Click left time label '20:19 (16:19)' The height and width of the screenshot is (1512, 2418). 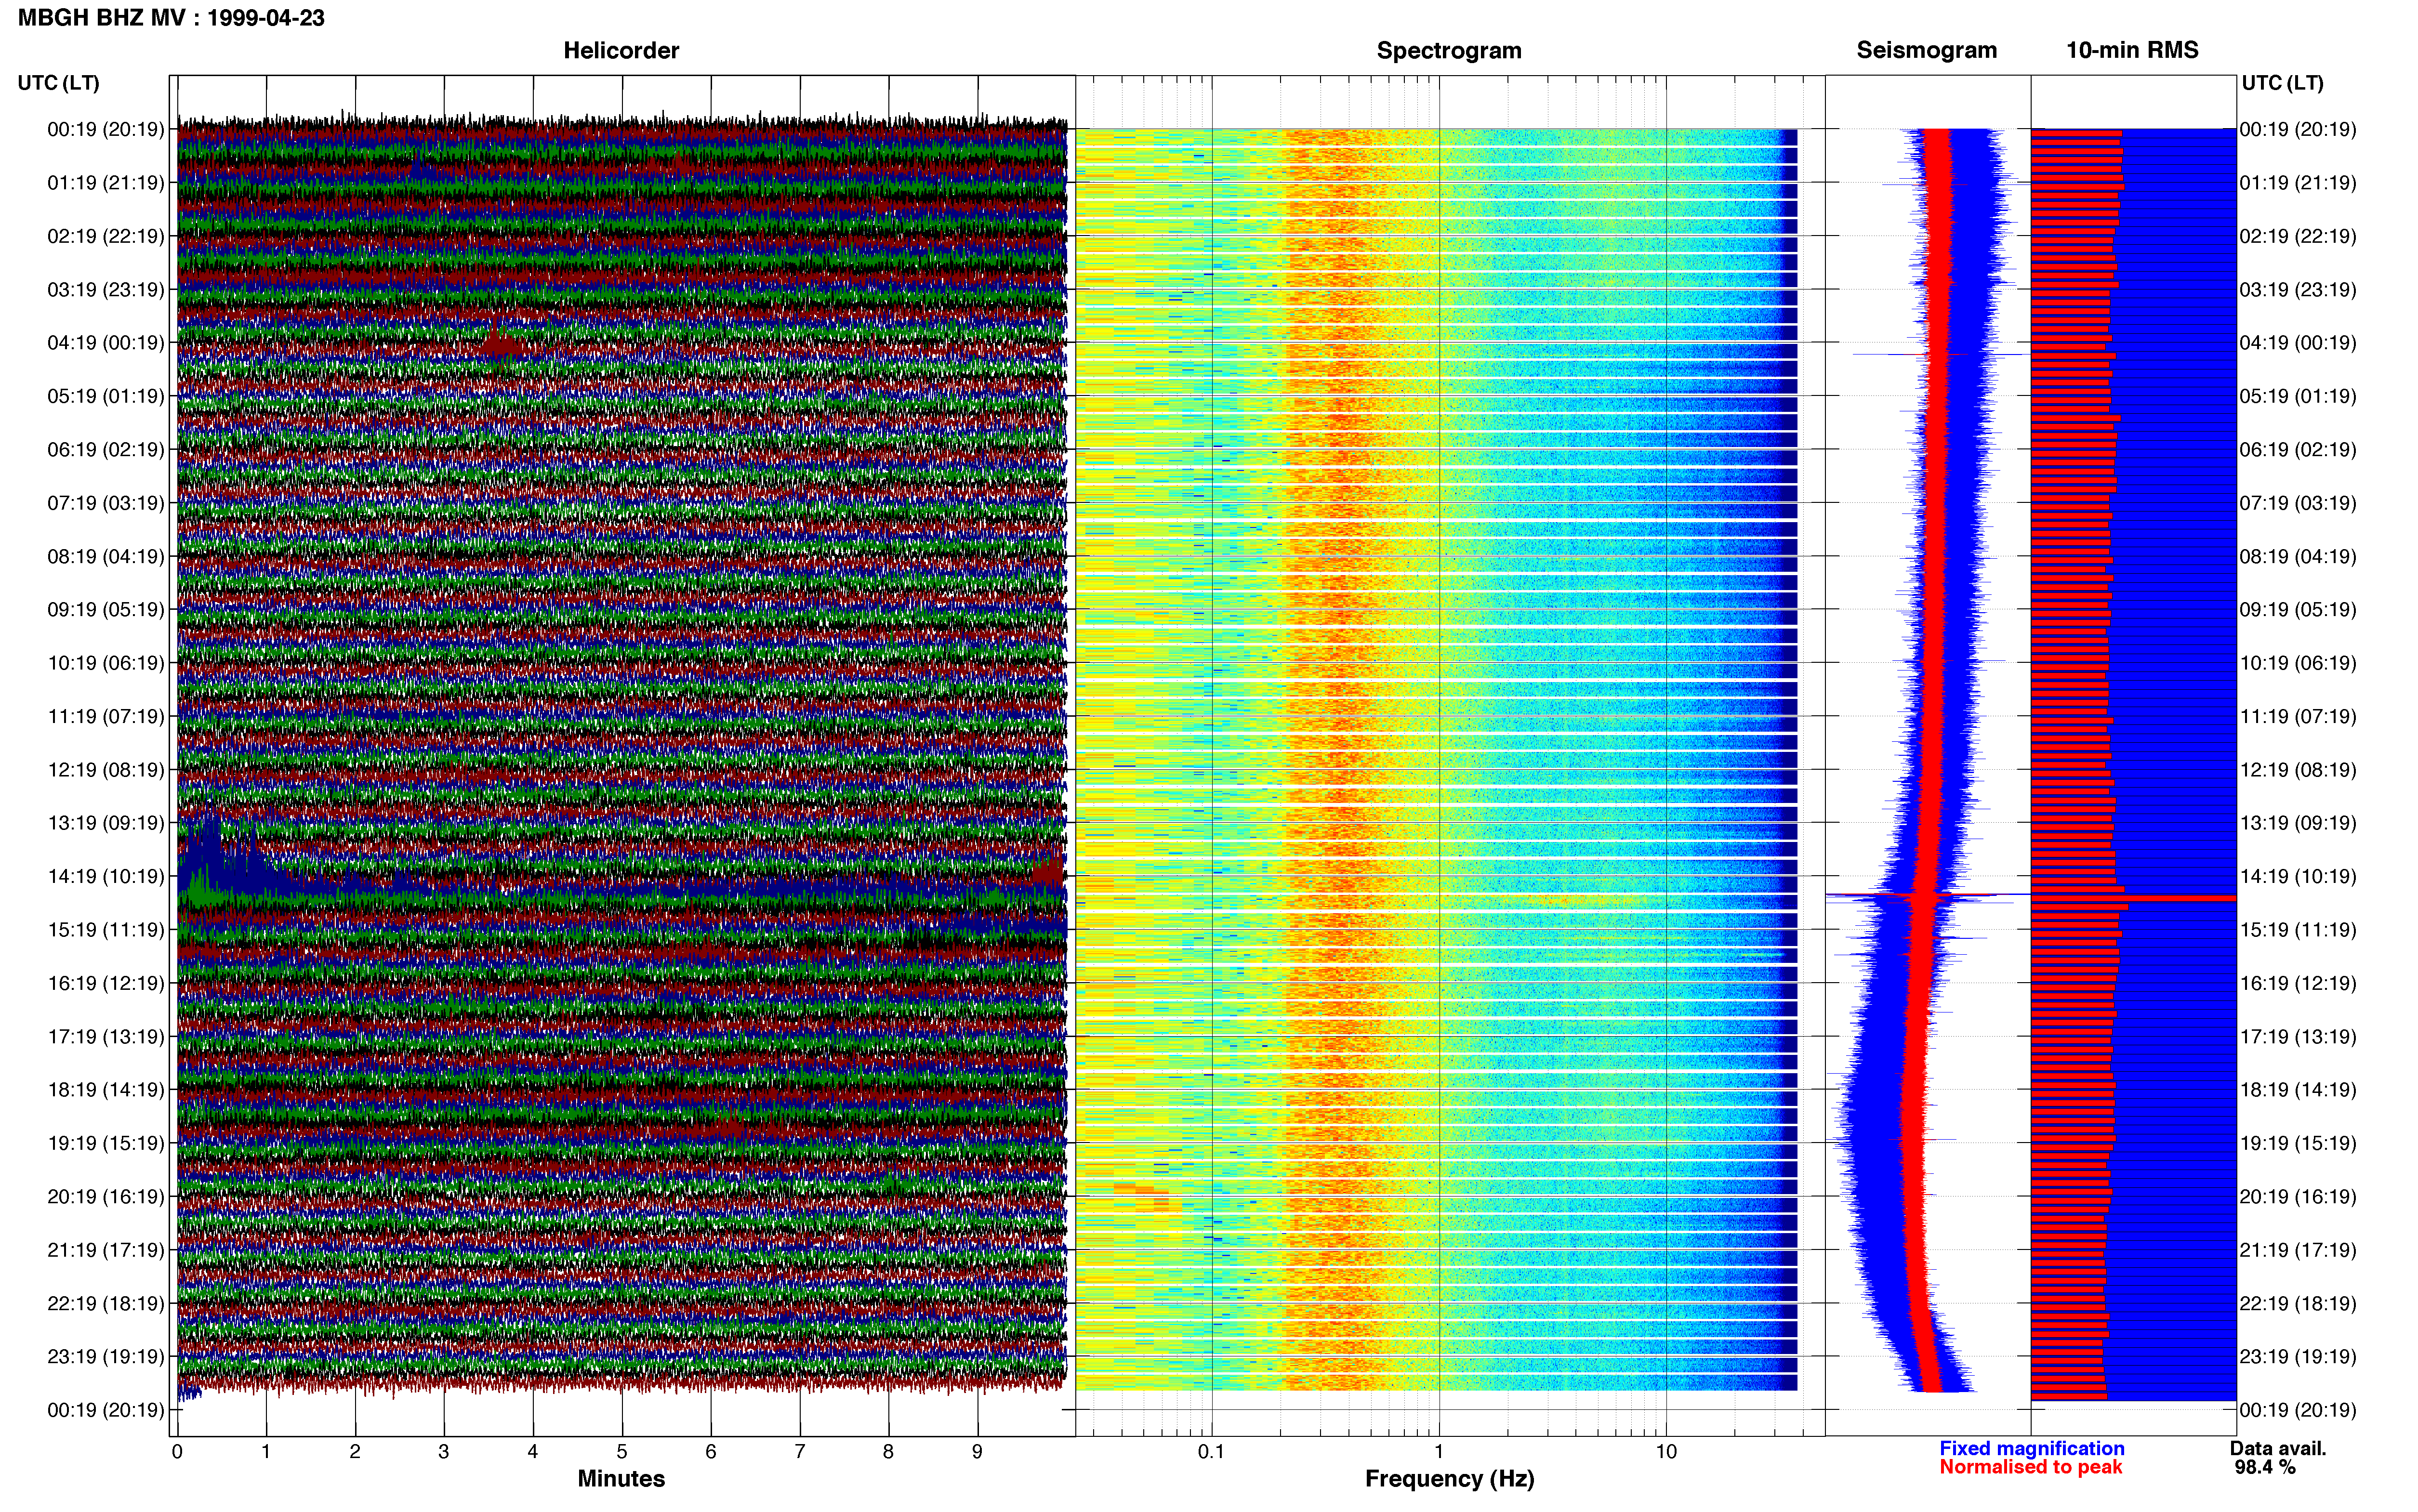[105, 1196]
